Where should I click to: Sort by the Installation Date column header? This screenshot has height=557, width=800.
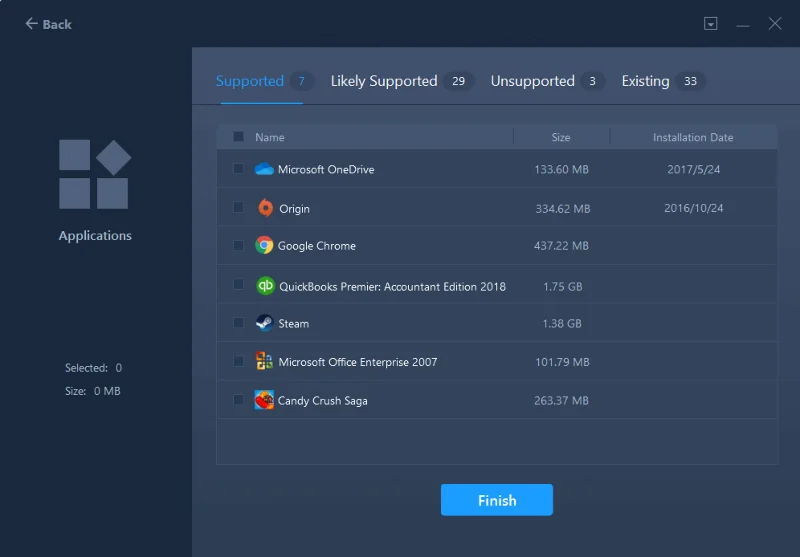click(692, 137)
